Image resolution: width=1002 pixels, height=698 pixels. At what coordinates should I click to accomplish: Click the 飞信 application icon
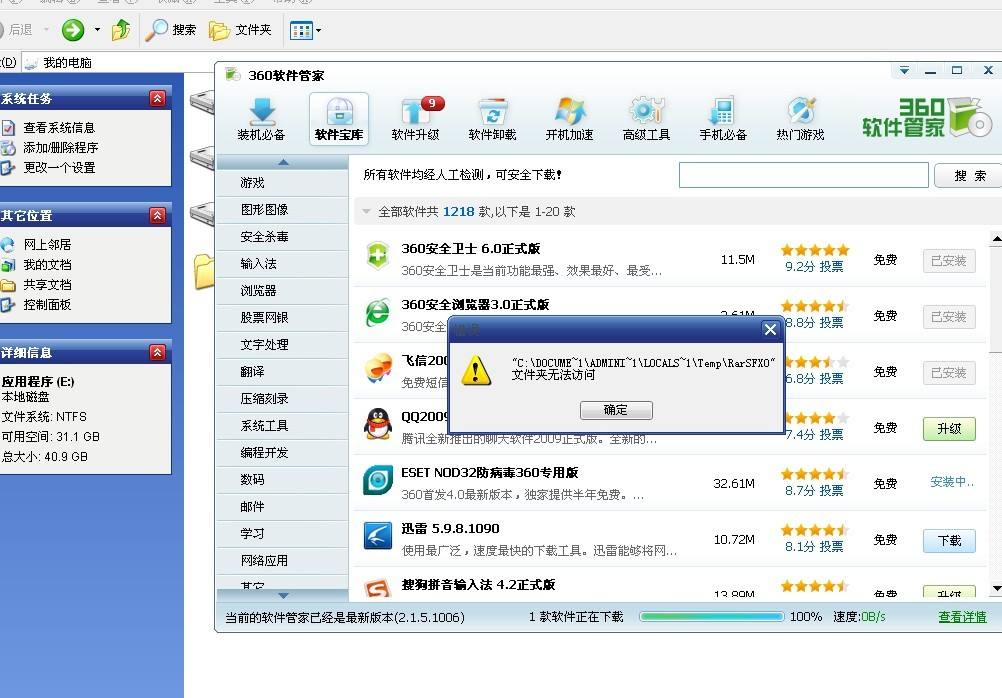[378, 368]
